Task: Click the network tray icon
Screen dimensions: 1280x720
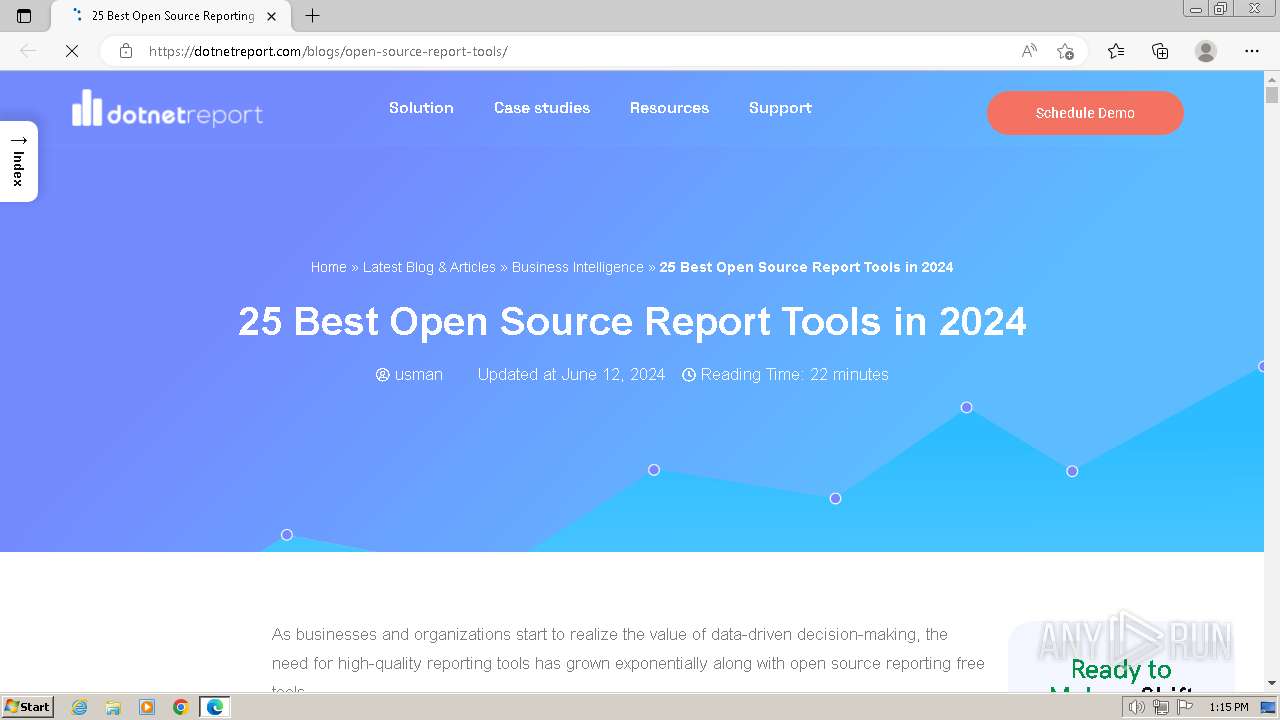Action: click(x=1161, y=707)
